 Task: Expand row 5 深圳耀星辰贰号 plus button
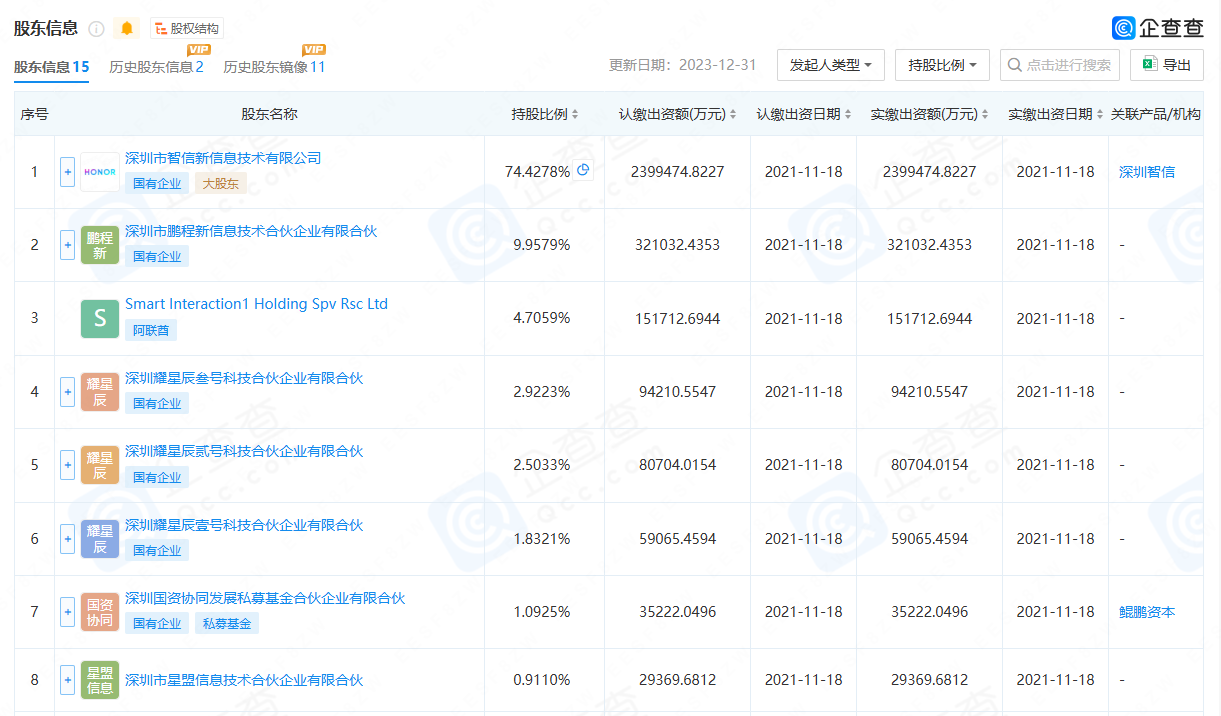point(68,465)
